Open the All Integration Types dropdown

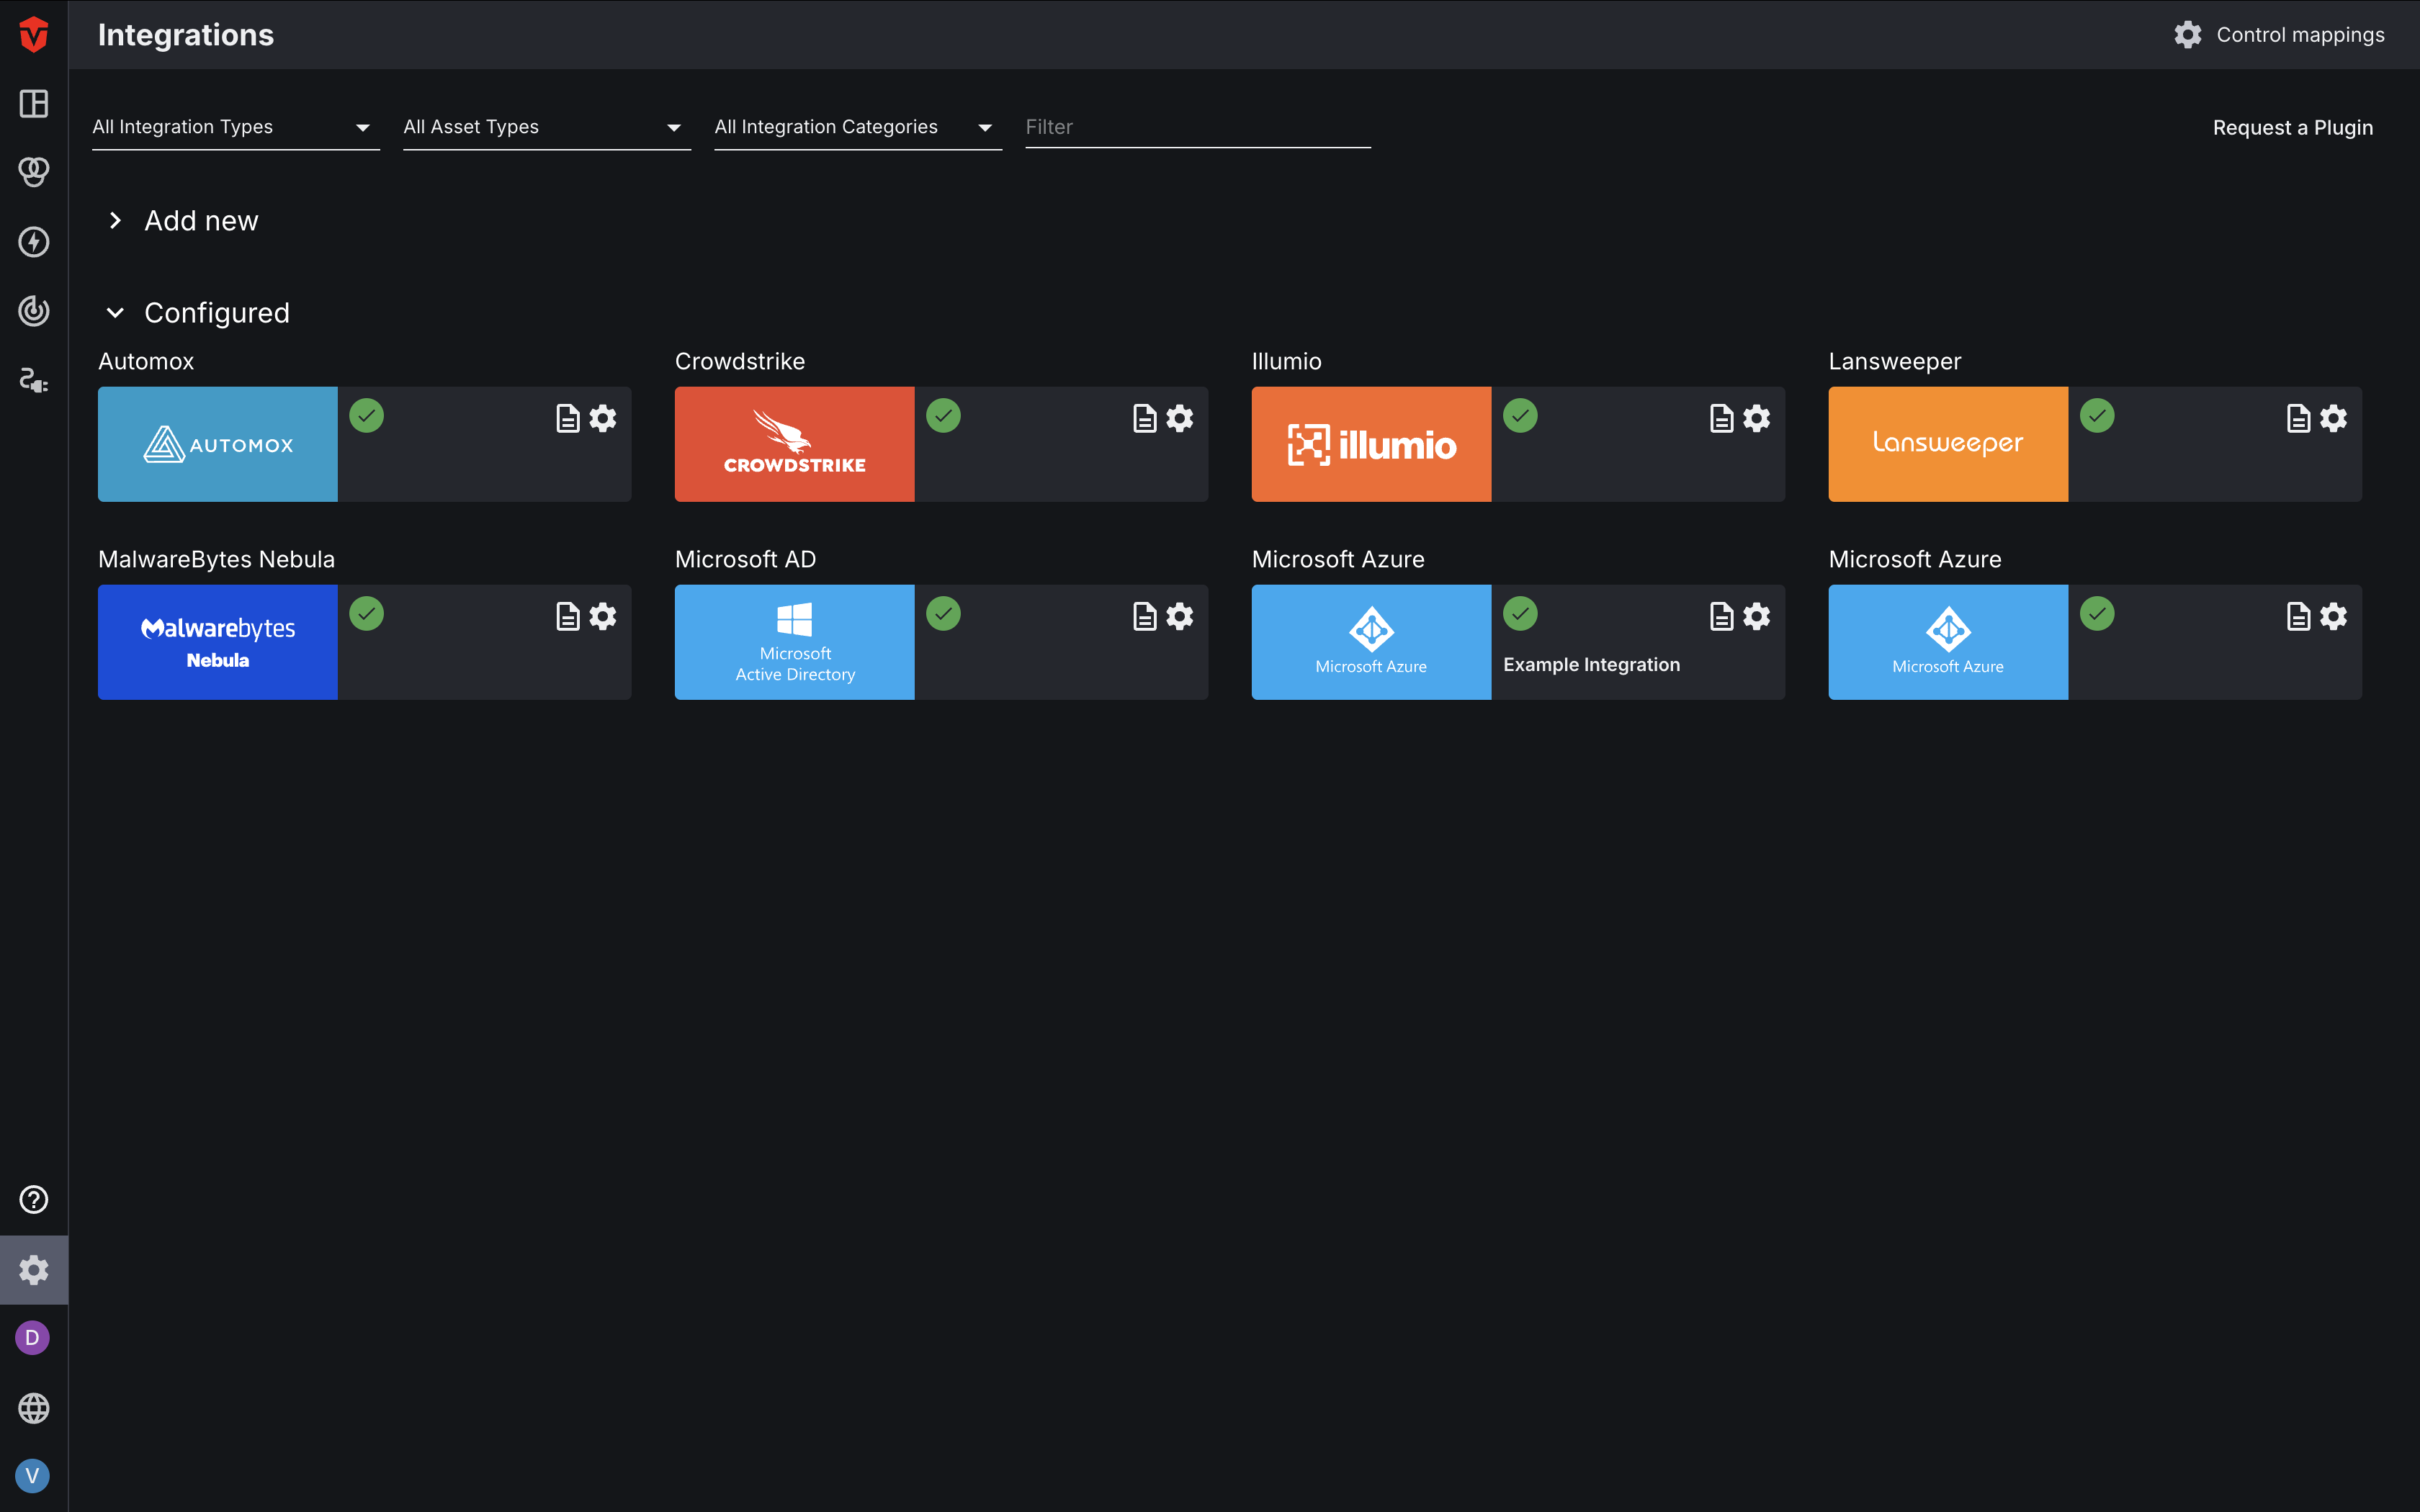click(236, 127)
